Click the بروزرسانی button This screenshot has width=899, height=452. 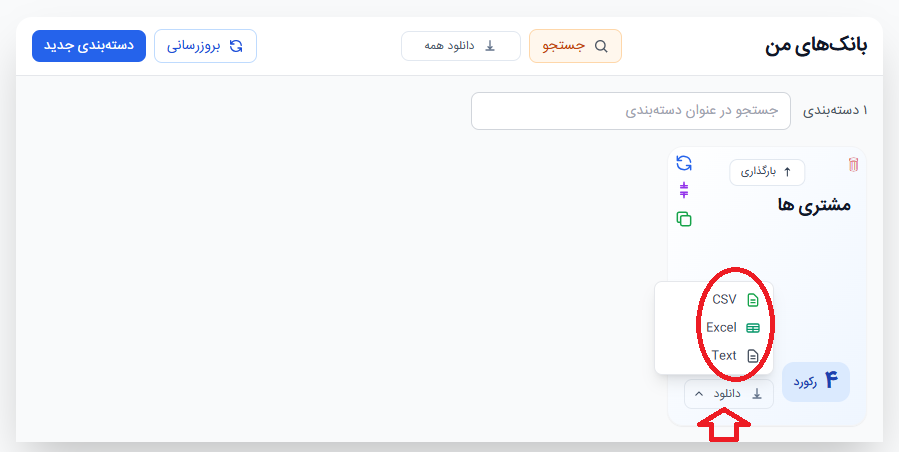point(205,46)
